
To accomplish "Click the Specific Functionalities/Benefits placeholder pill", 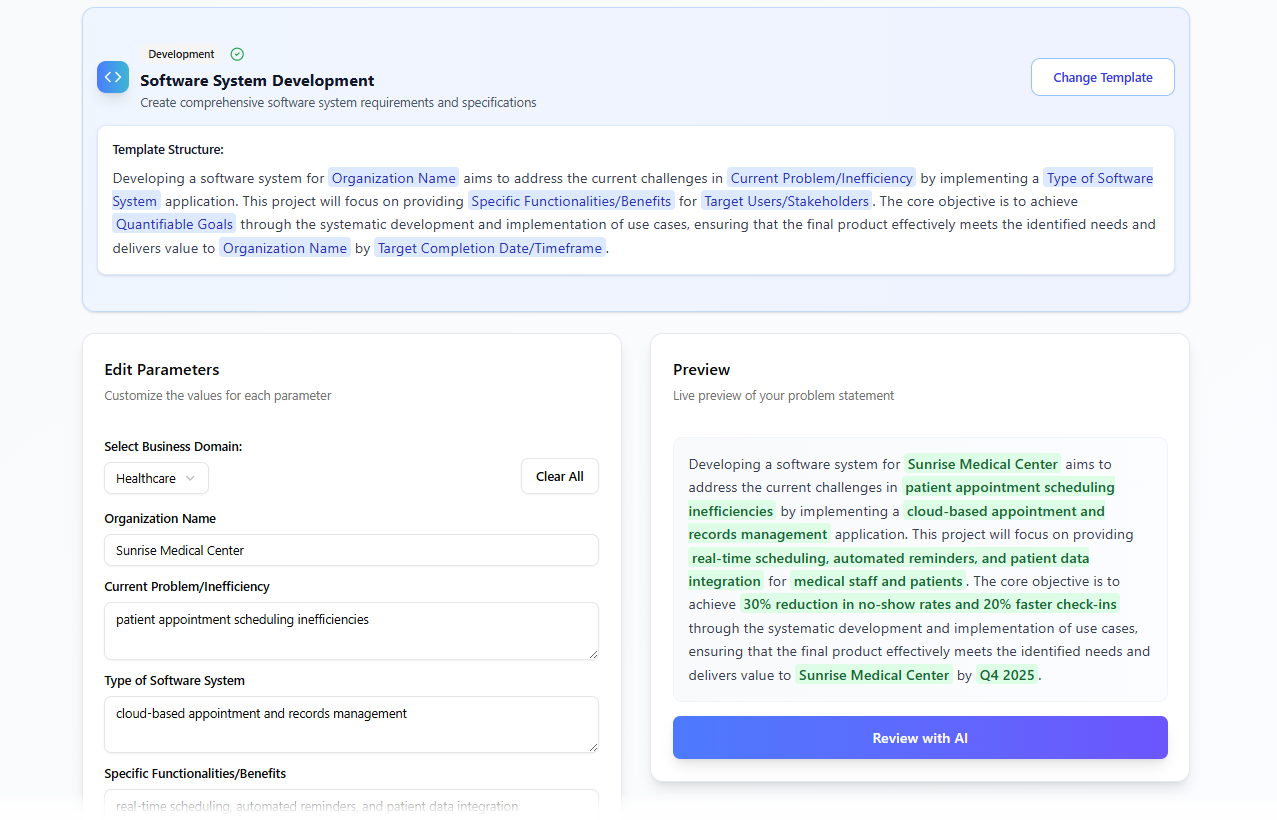I will (571, 200).
